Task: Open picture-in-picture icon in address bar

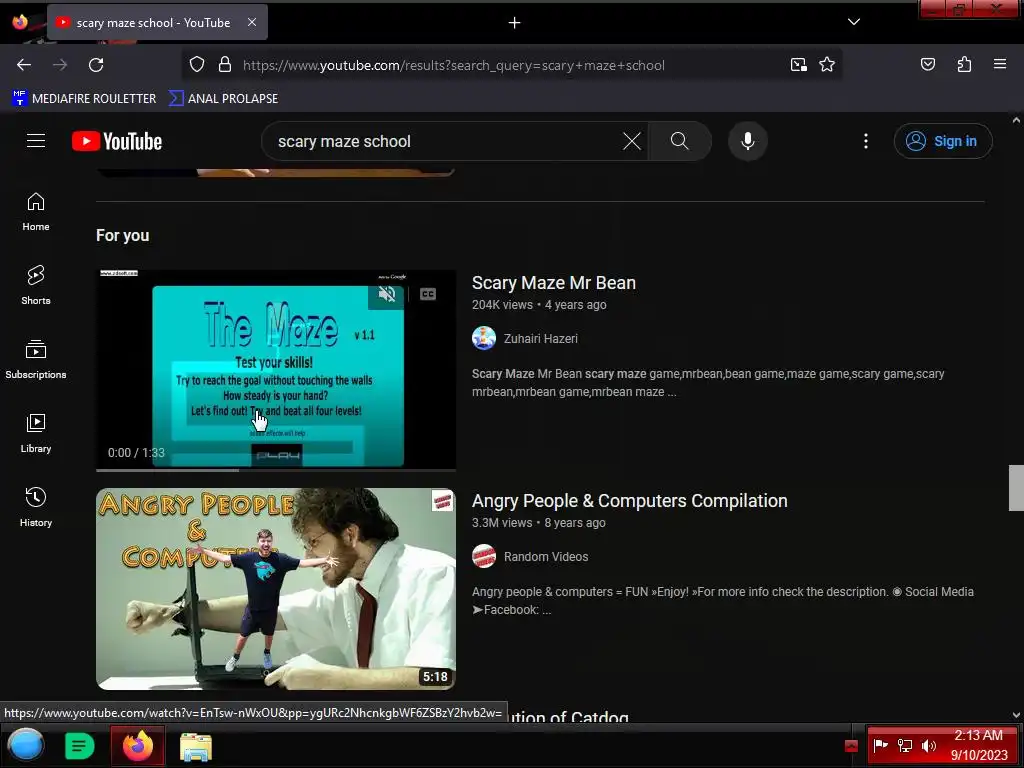Action: 798,65
